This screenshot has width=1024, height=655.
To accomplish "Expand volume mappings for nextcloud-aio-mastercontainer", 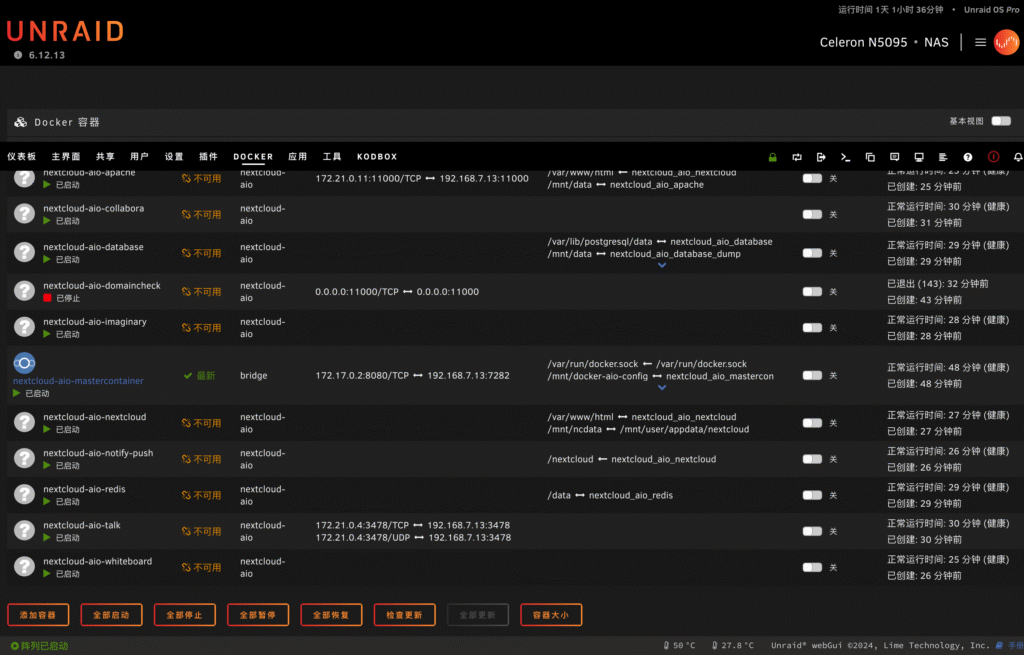I will (x=662, y=388).
